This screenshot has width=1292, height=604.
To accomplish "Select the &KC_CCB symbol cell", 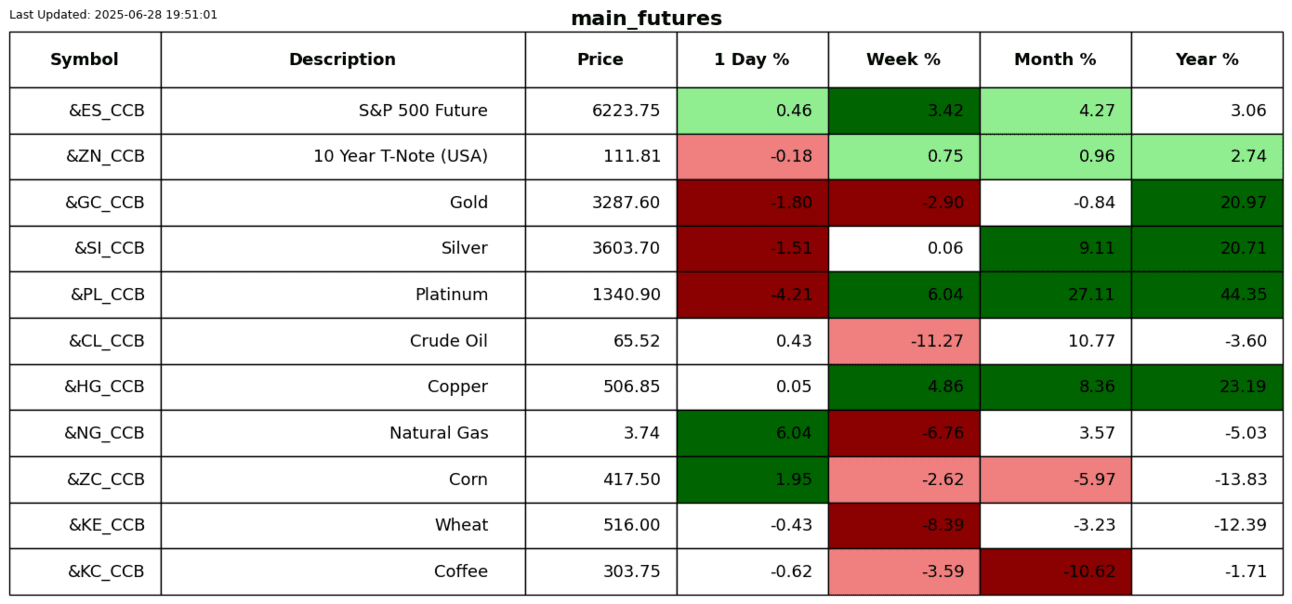I will click(85, 572).
